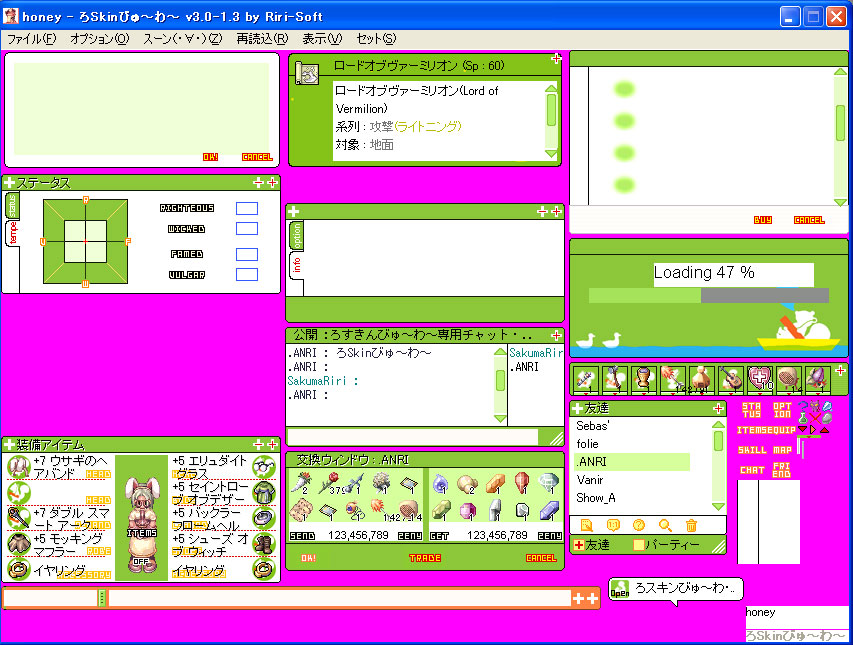Viewport: 853px width, 645px height.
Task: Click the skill scroll icon beside Lord of Vermilion
Action: [307, 73]
